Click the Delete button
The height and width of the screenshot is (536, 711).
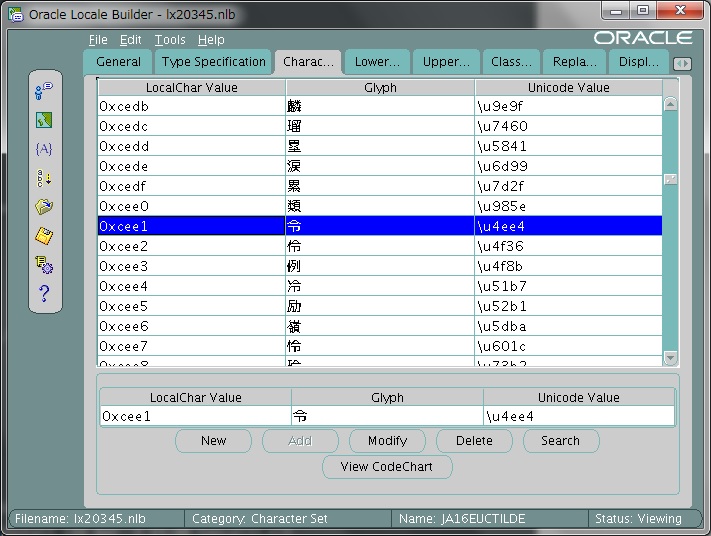[x=474, y=441]
